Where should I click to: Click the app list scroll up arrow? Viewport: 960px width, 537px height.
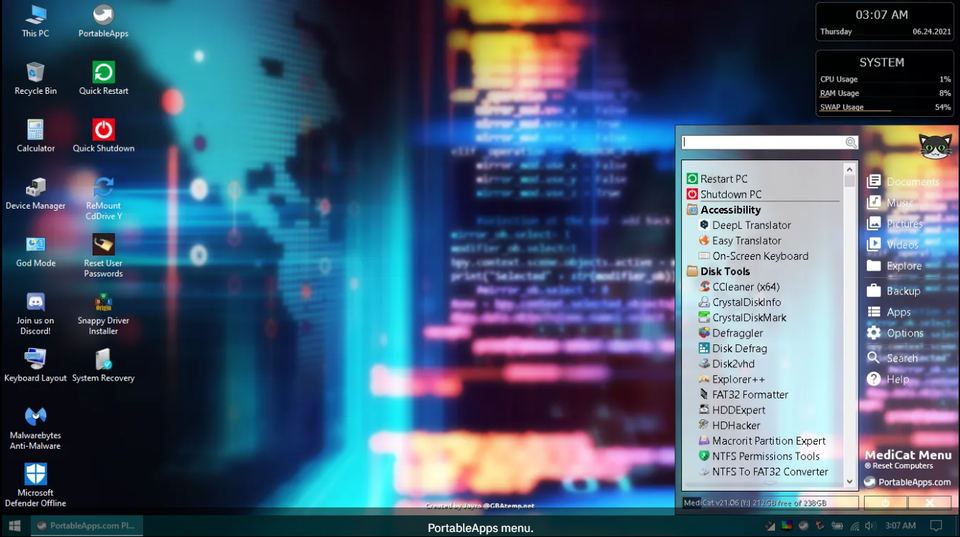pyautogui.click(x=849, y=169)
